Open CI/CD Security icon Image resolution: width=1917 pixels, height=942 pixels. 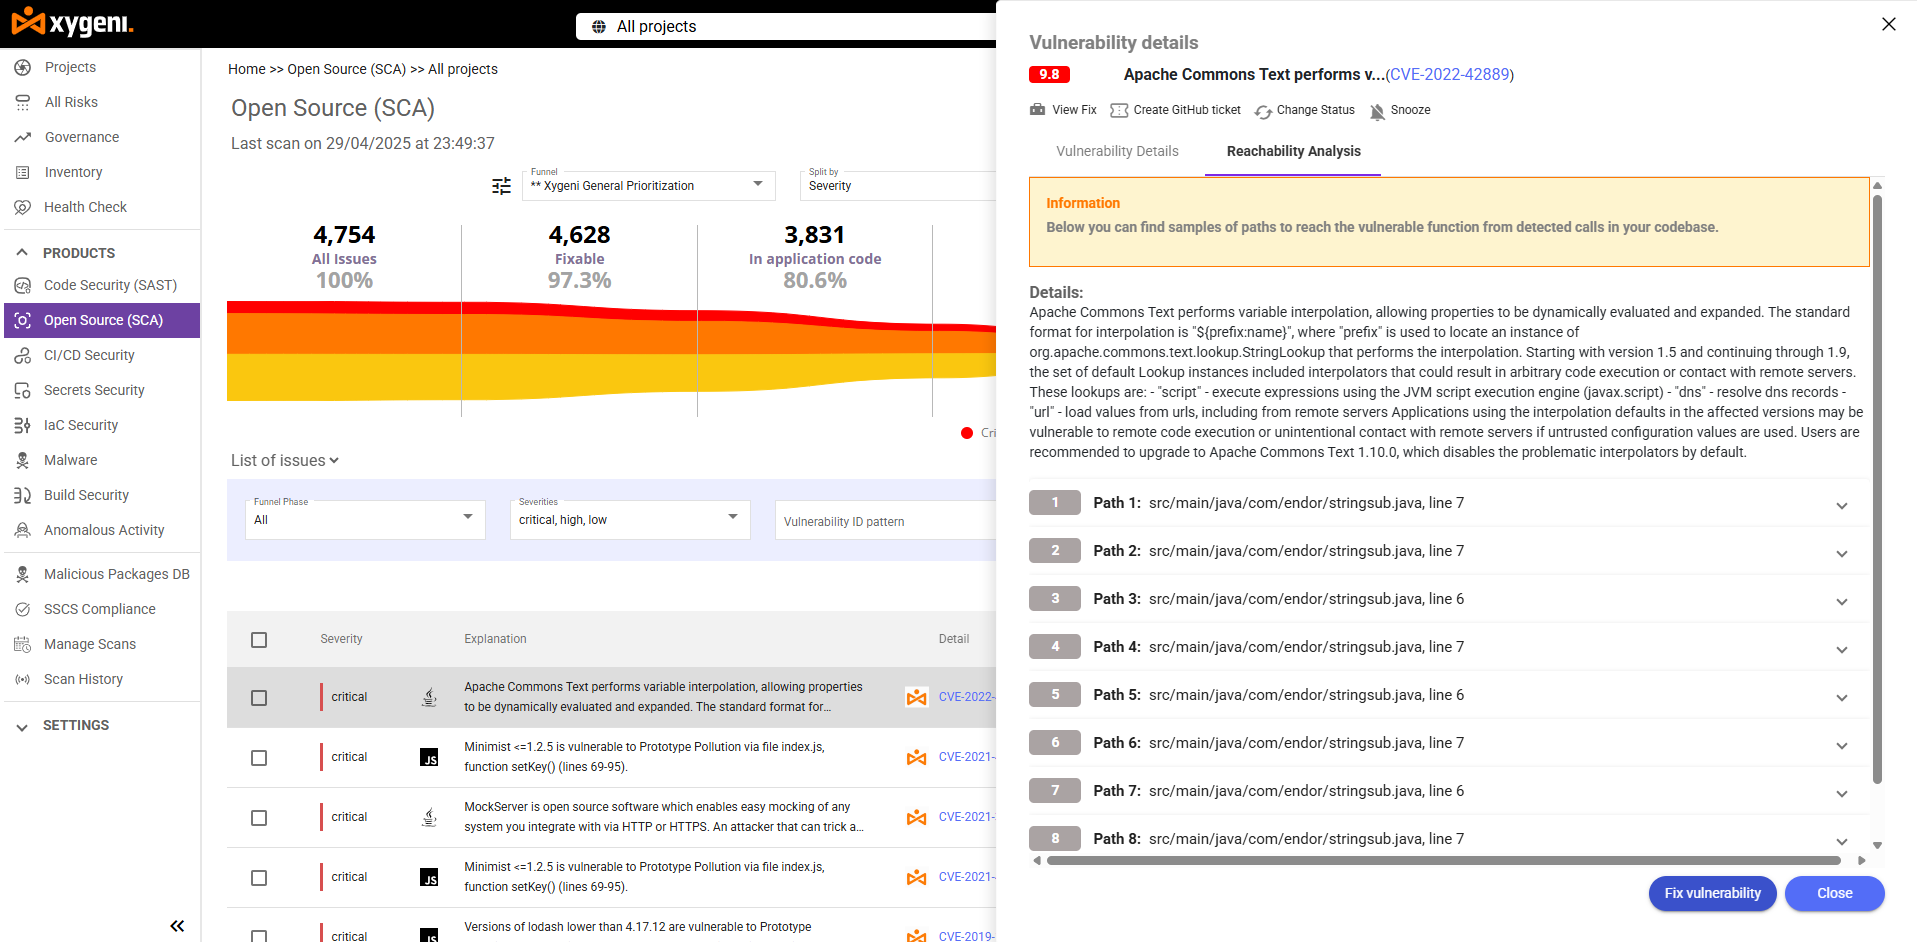tap(22, 355)
